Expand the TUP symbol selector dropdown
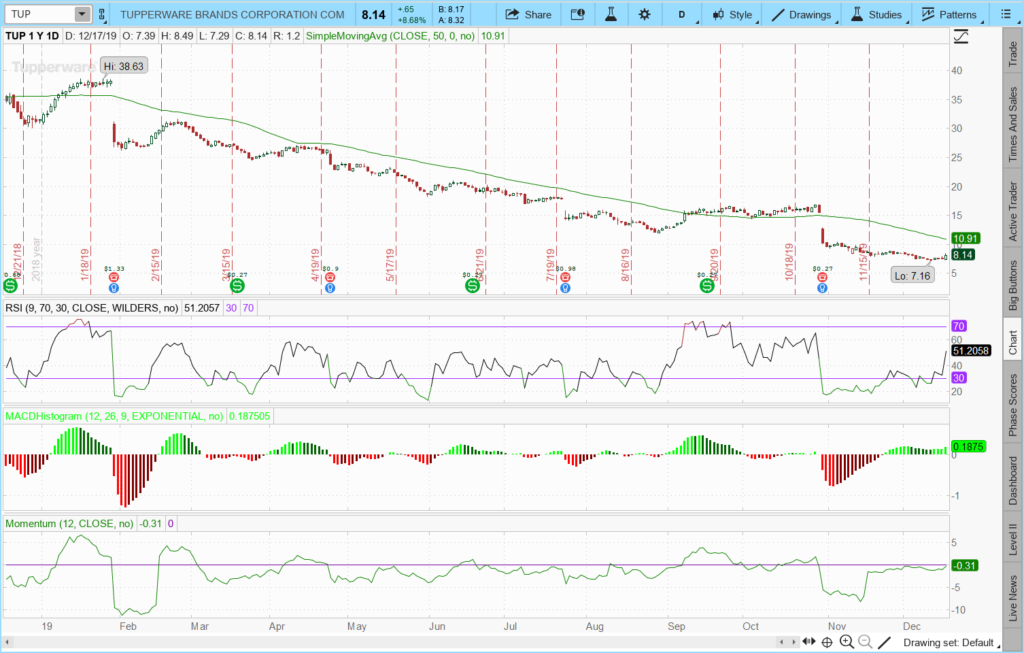This screenshot has width=1024, height=653. [x=82, y=15]
